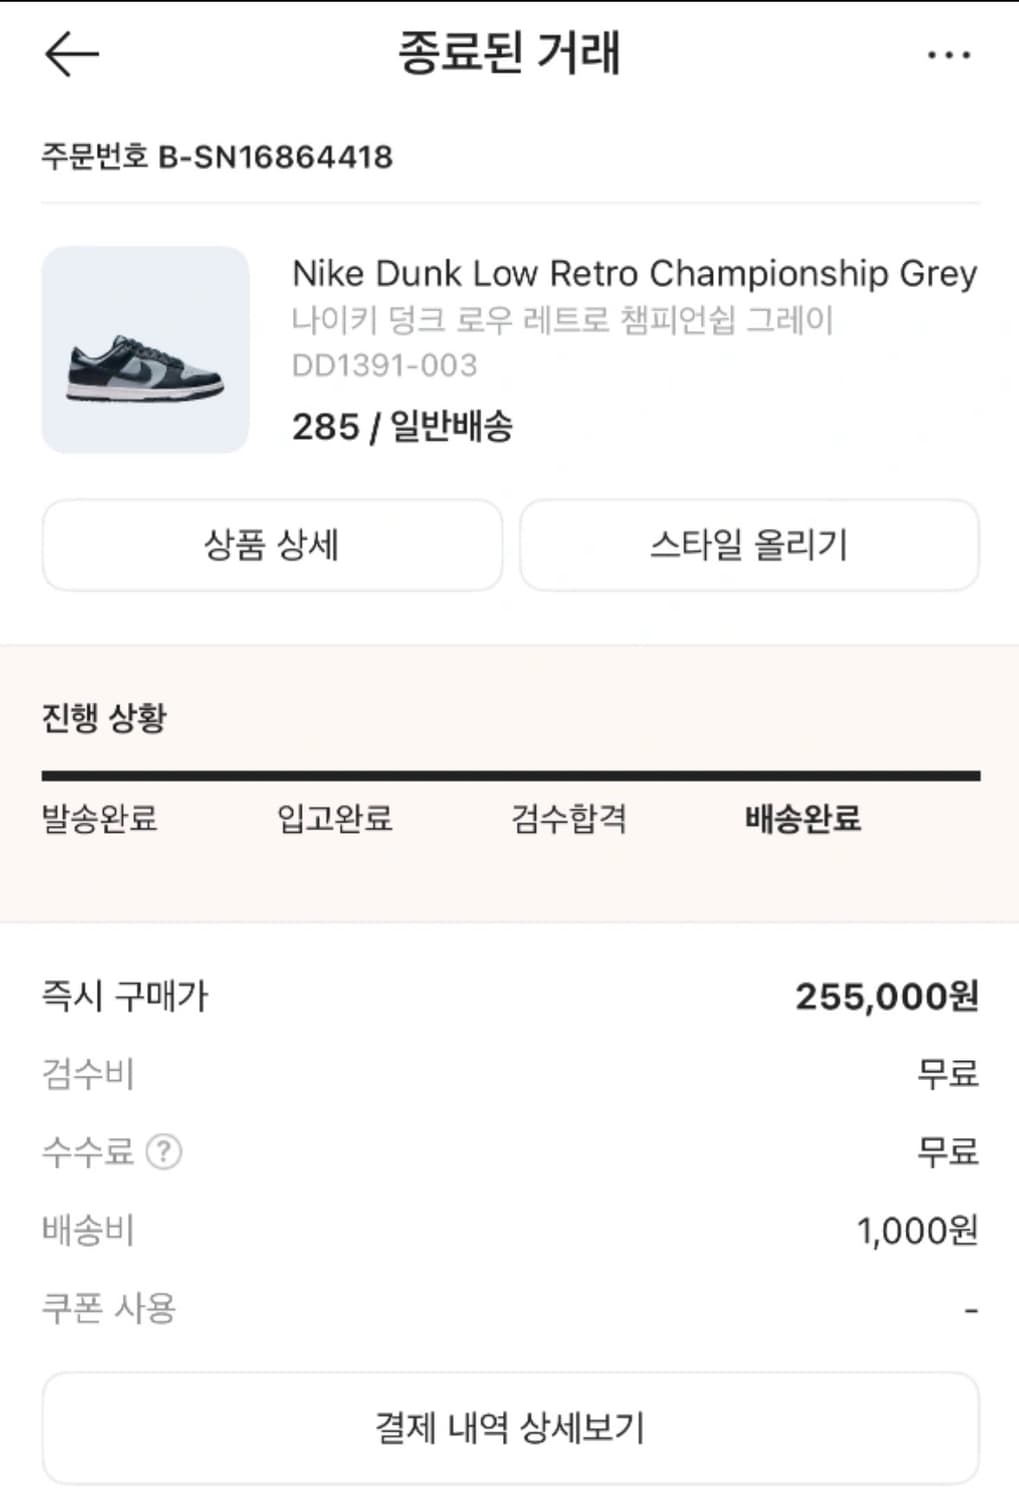Open the three-dot more options menu

[948, 55]
